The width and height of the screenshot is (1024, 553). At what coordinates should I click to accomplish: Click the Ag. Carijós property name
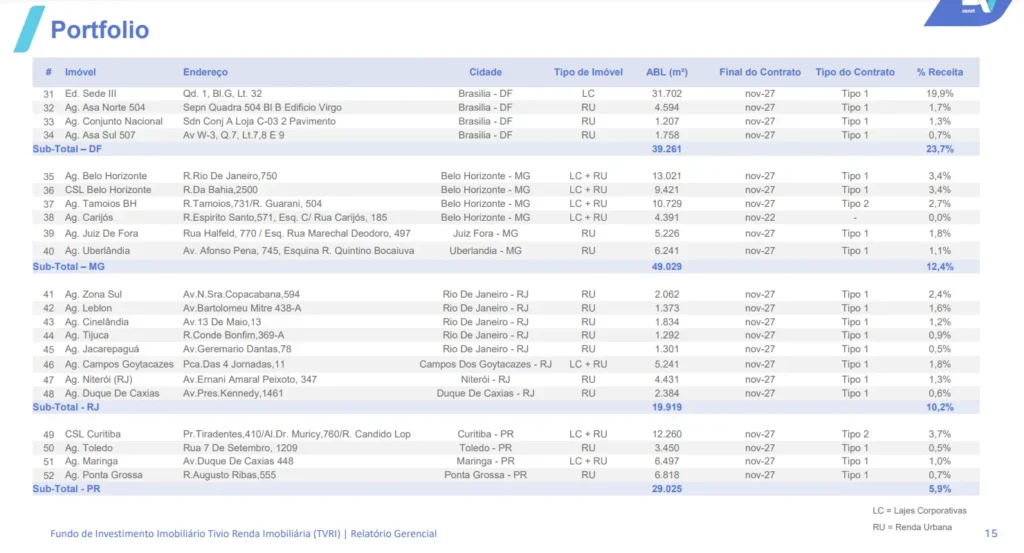click(88, 217)
